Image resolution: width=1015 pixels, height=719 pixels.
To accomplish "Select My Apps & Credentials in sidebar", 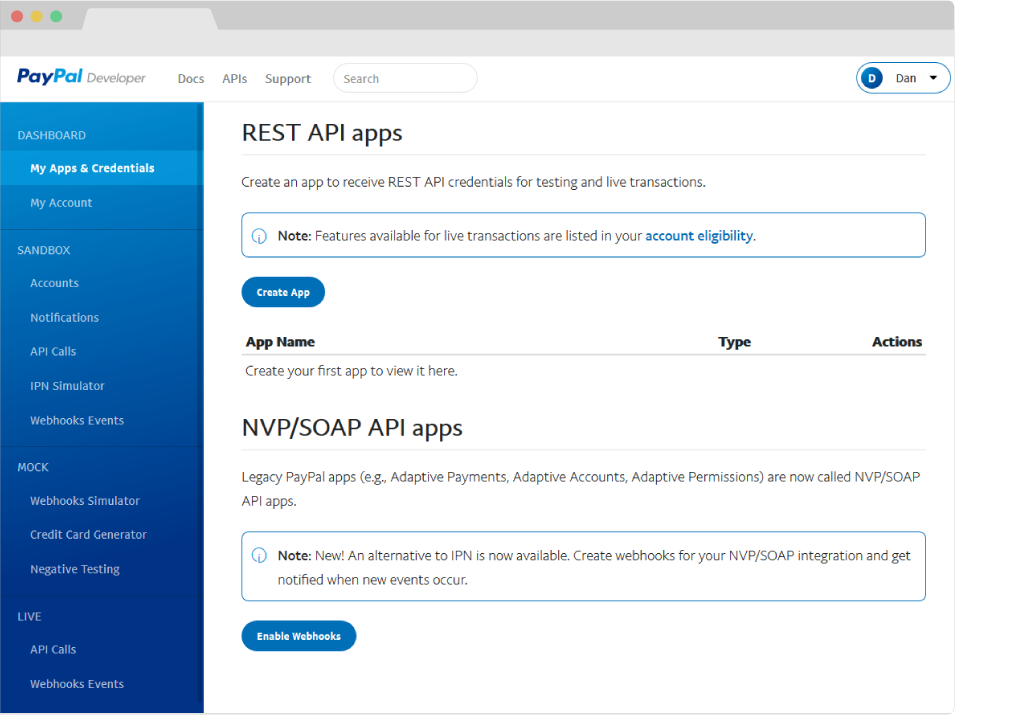I will (x=92, y=168).
